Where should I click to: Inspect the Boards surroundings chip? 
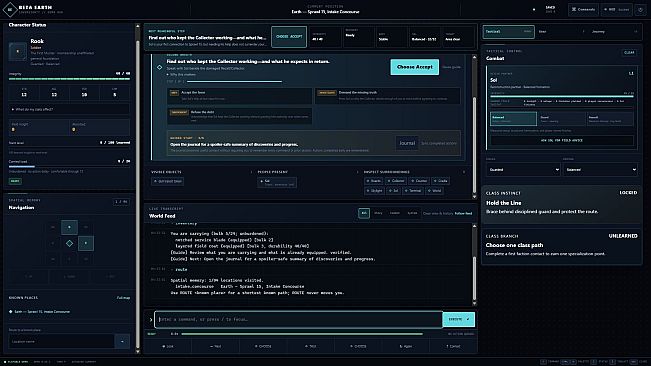374,181
